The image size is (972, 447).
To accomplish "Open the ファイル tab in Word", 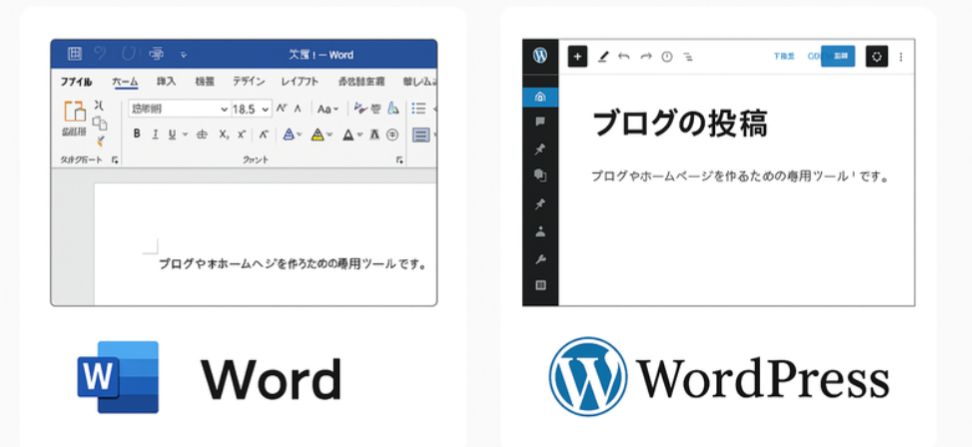I will click(76, 81).
